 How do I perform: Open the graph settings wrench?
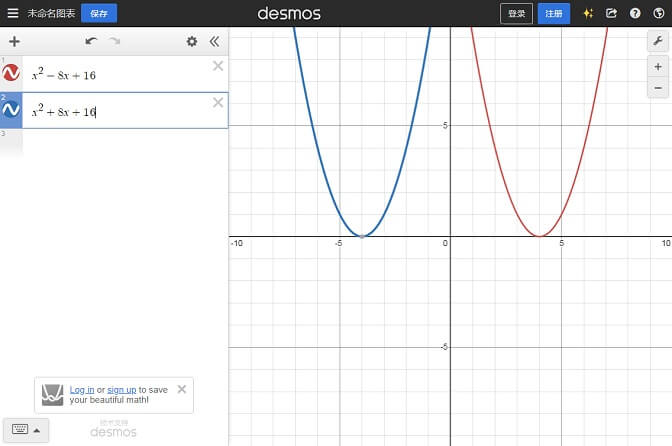(658, 41)
